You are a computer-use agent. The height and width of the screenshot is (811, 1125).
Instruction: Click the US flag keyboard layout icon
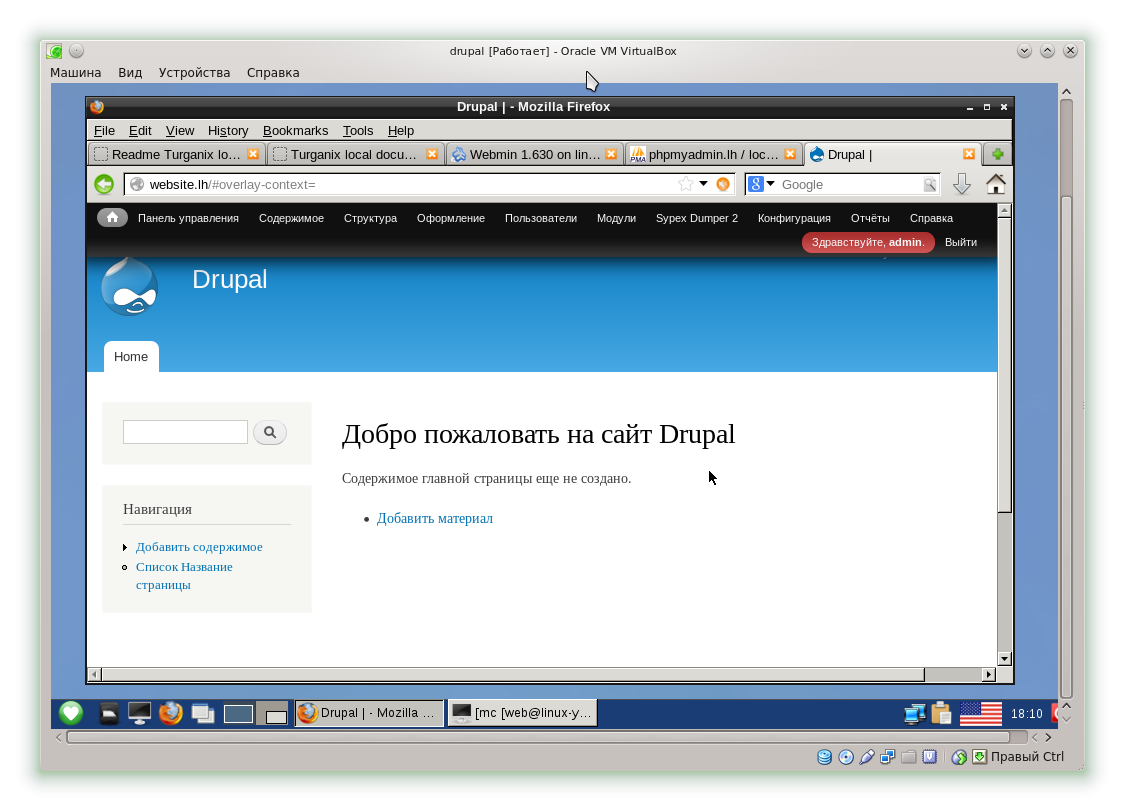click(981, 713)
